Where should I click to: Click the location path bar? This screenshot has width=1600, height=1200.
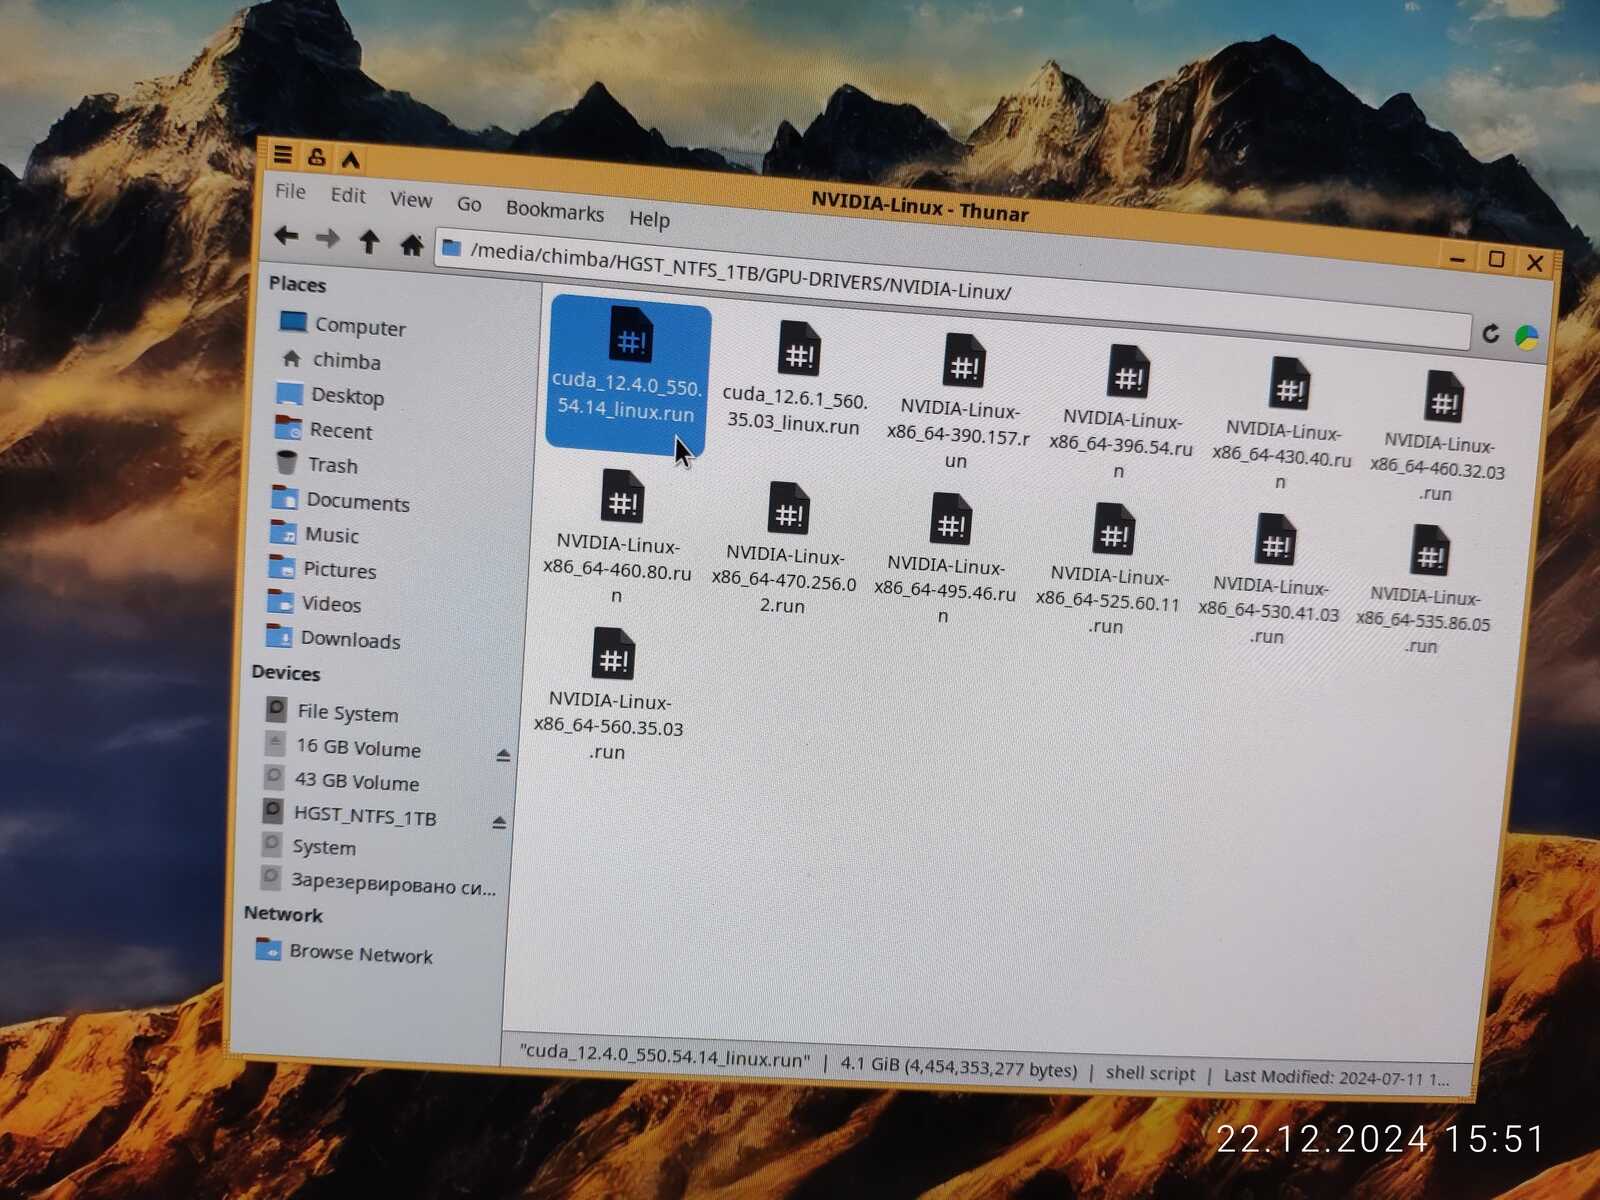click(x=953, y=289)
